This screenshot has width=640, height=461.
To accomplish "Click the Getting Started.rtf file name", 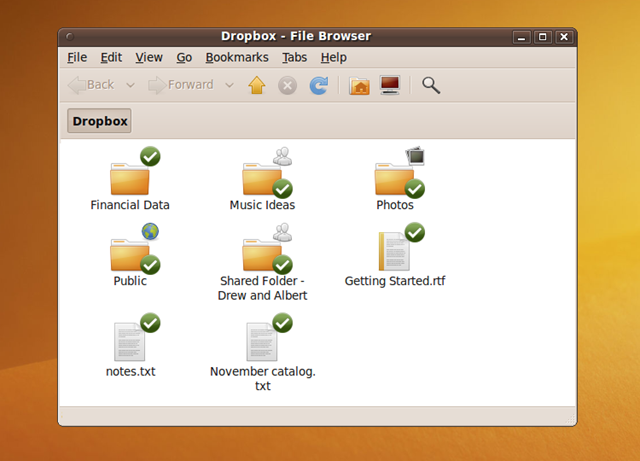I will coord(395,281).
